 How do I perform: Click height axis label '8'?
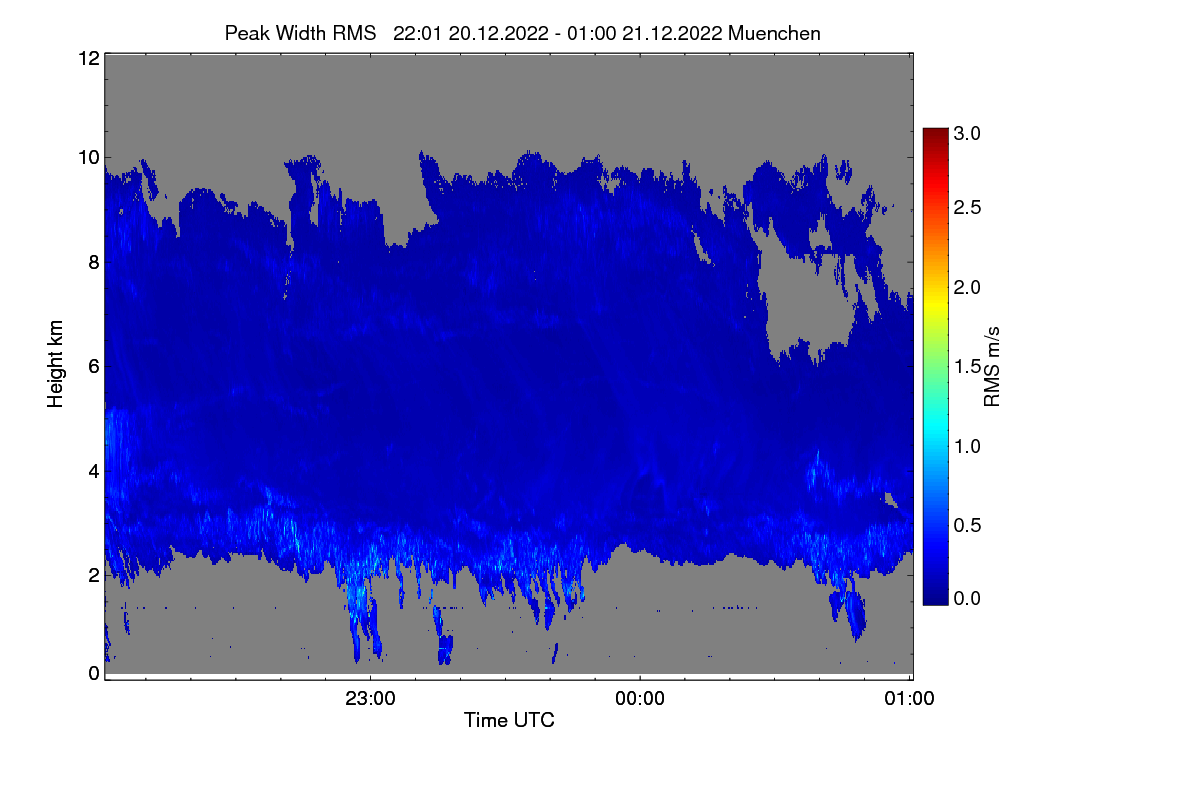click(x=94, y=262)
